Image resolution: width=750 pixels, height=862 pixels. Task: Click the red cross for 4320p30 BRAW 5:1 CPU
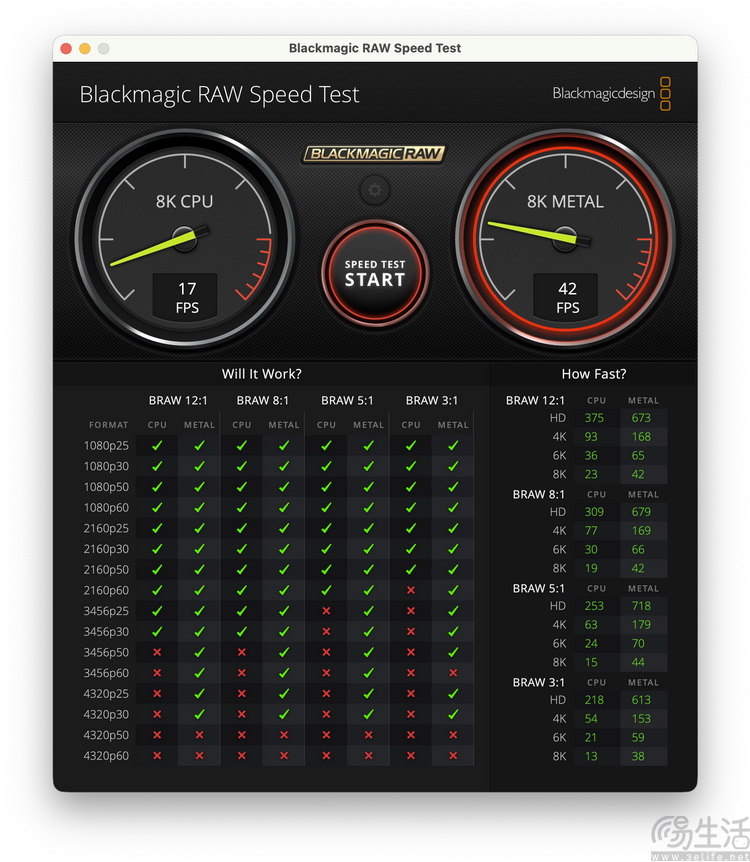click(x=326, y=715)
